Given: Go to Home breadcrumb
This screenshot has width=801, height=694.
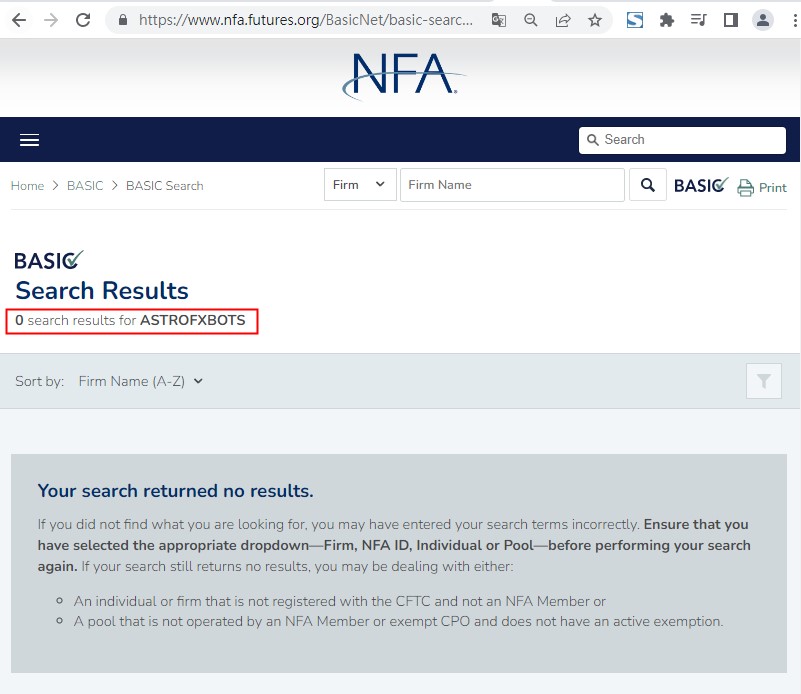Looking at the screenshot, I should tap(27, 186).
